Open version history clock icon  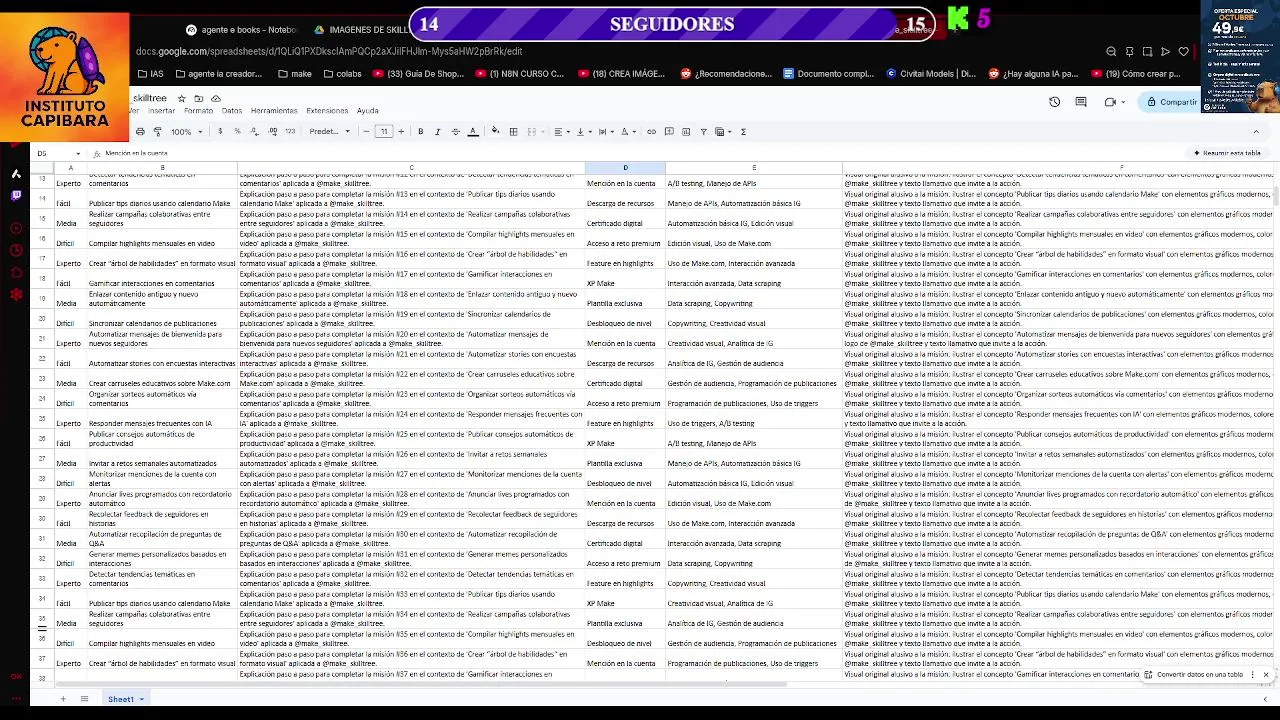(x=1054, y=102)
